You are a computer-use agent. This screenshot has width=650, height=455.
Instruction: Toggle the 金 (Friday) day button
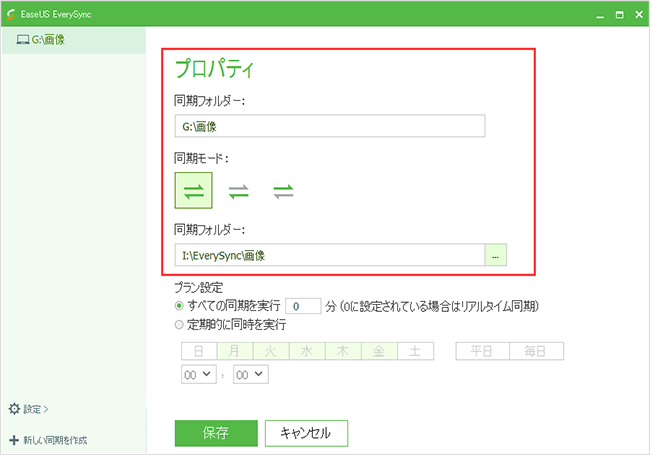[x=379, y=351]
